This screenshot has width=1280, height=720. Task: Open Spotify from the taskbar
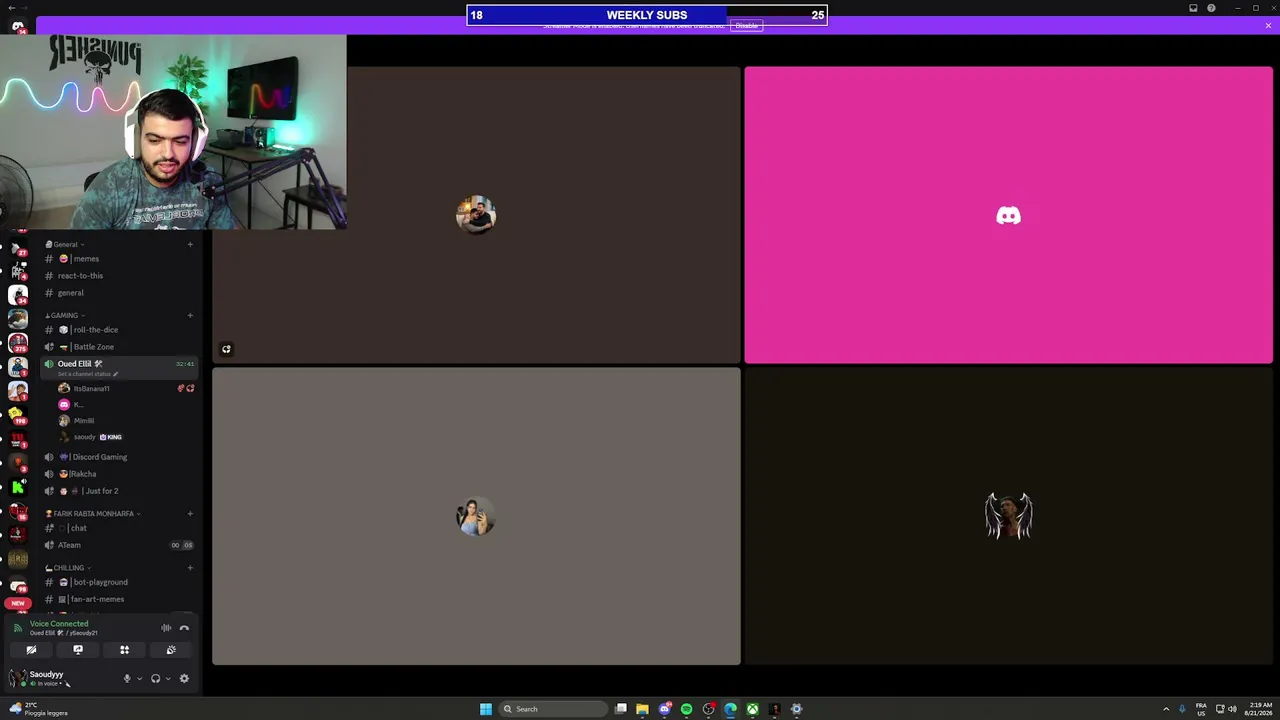coord(686,709)
